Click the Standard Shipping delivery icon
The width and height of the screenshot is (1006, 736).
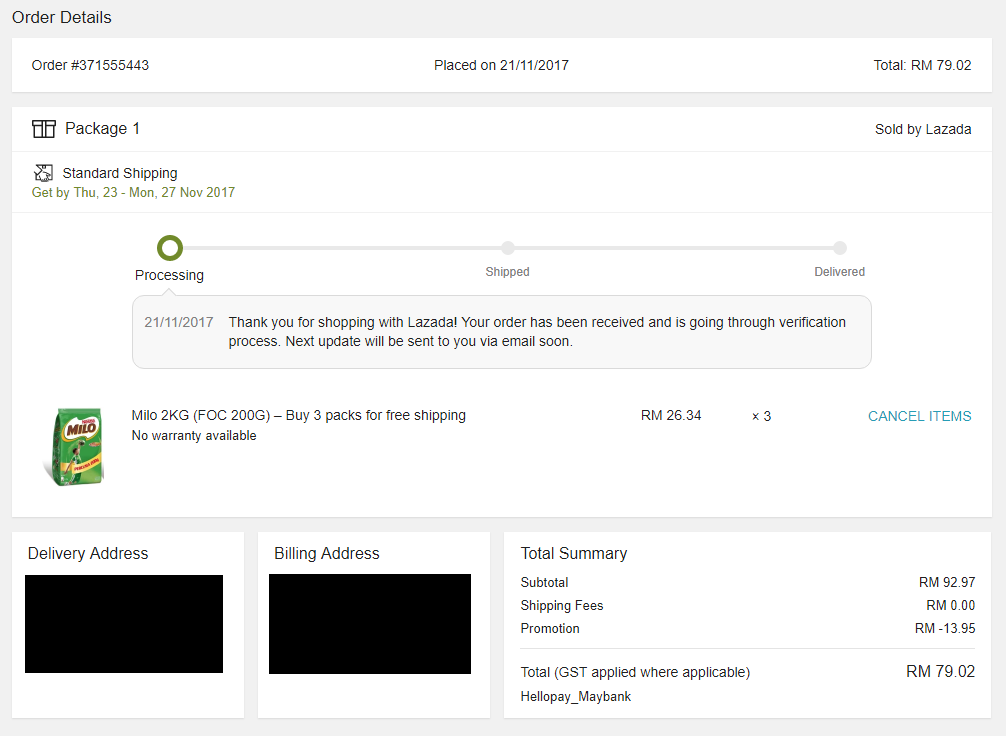[43, 173]
